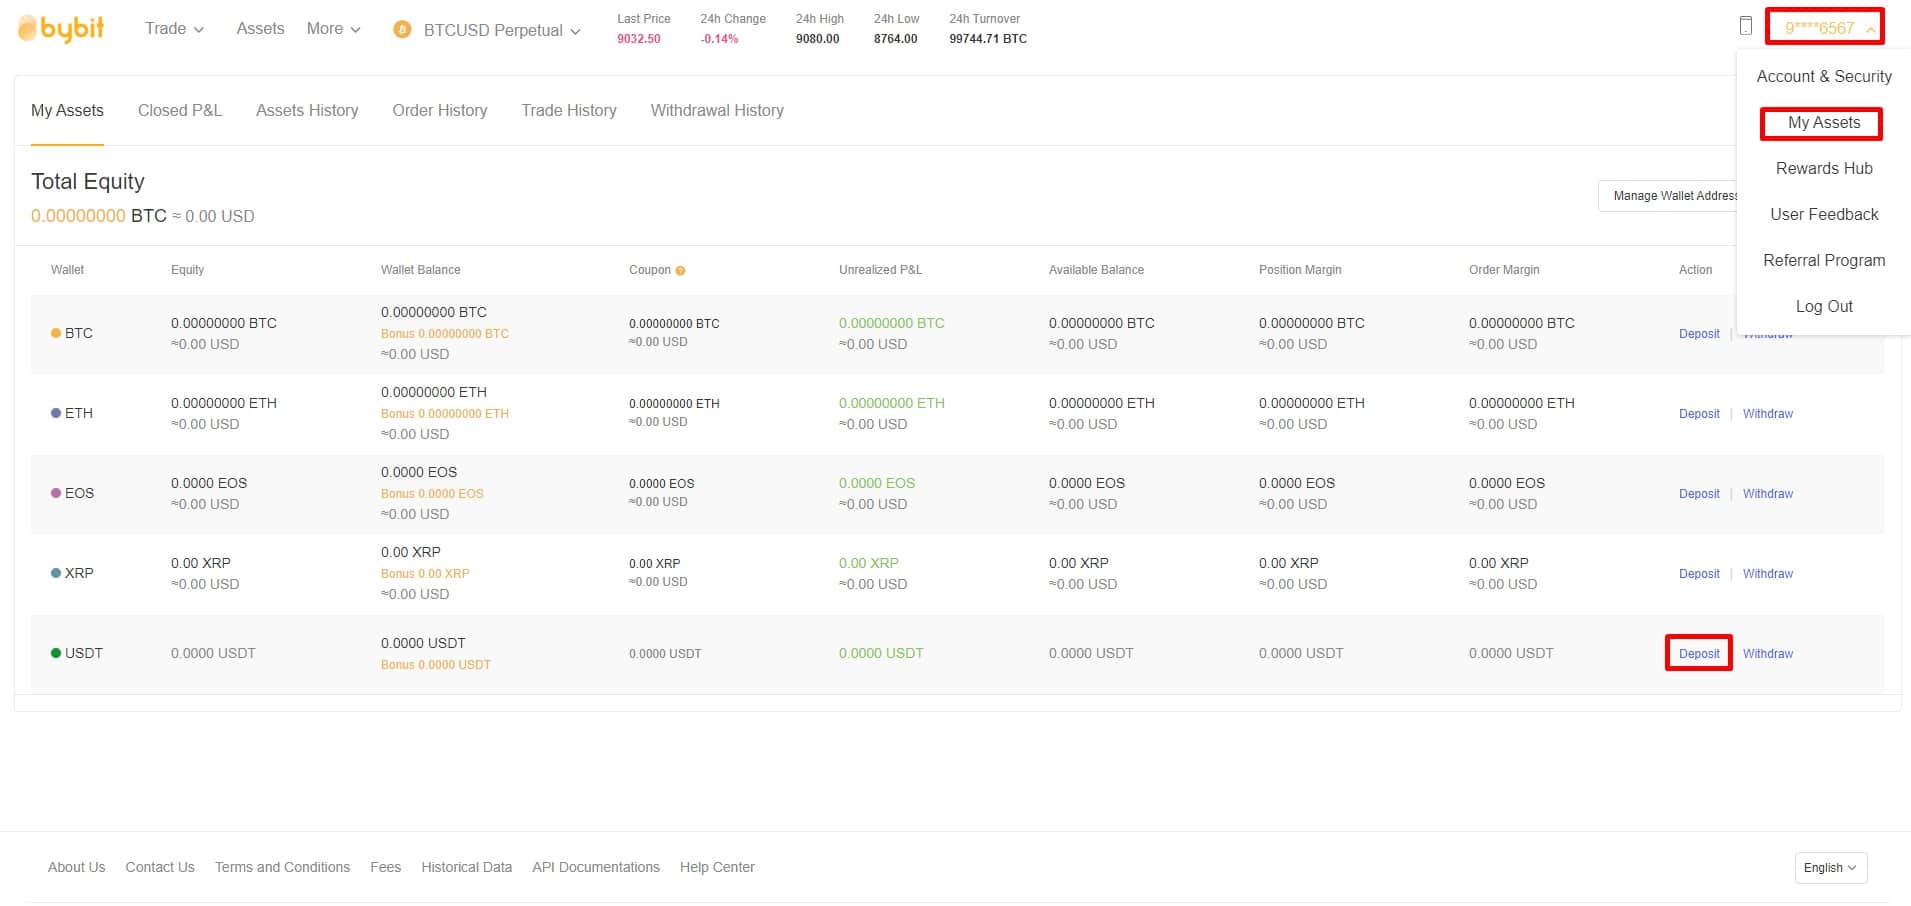Click Deposit for the USDT wallet
Image resolution: width=1911 pixels, height=906 pixels.
[x=1699, y=654]
